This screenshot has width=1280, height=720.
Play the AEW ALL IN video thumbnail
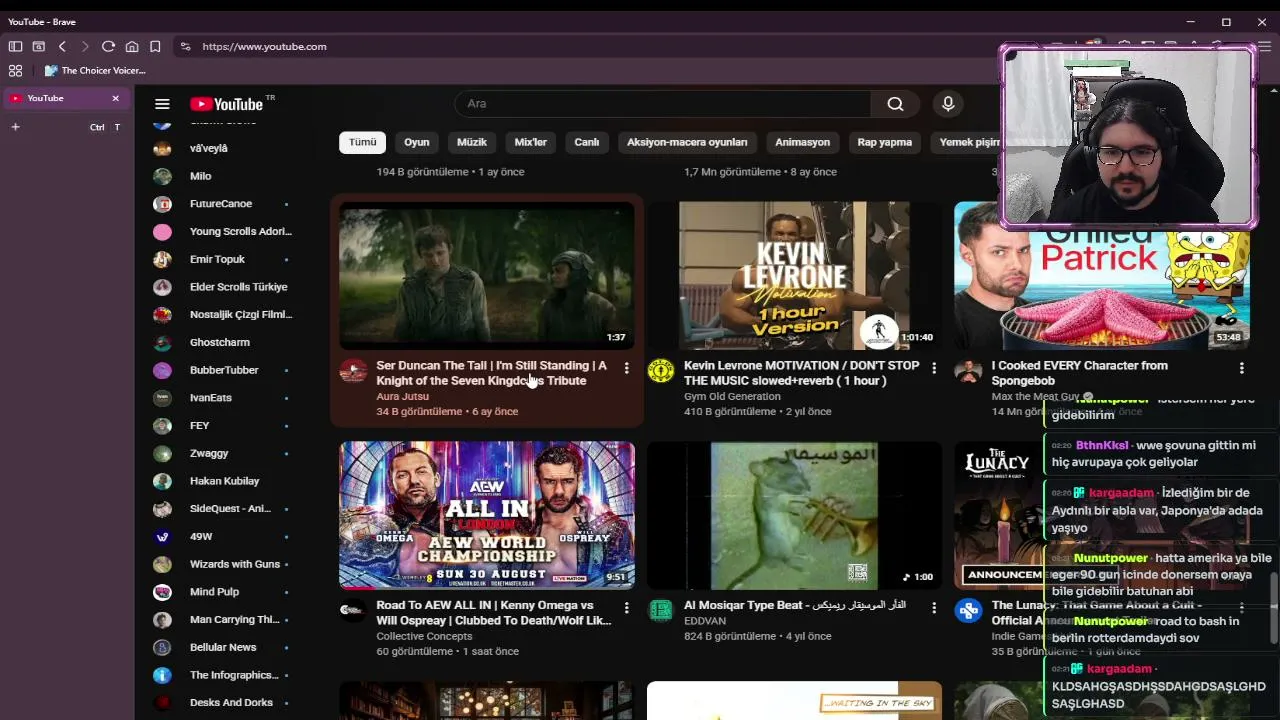tap(487, 516)
